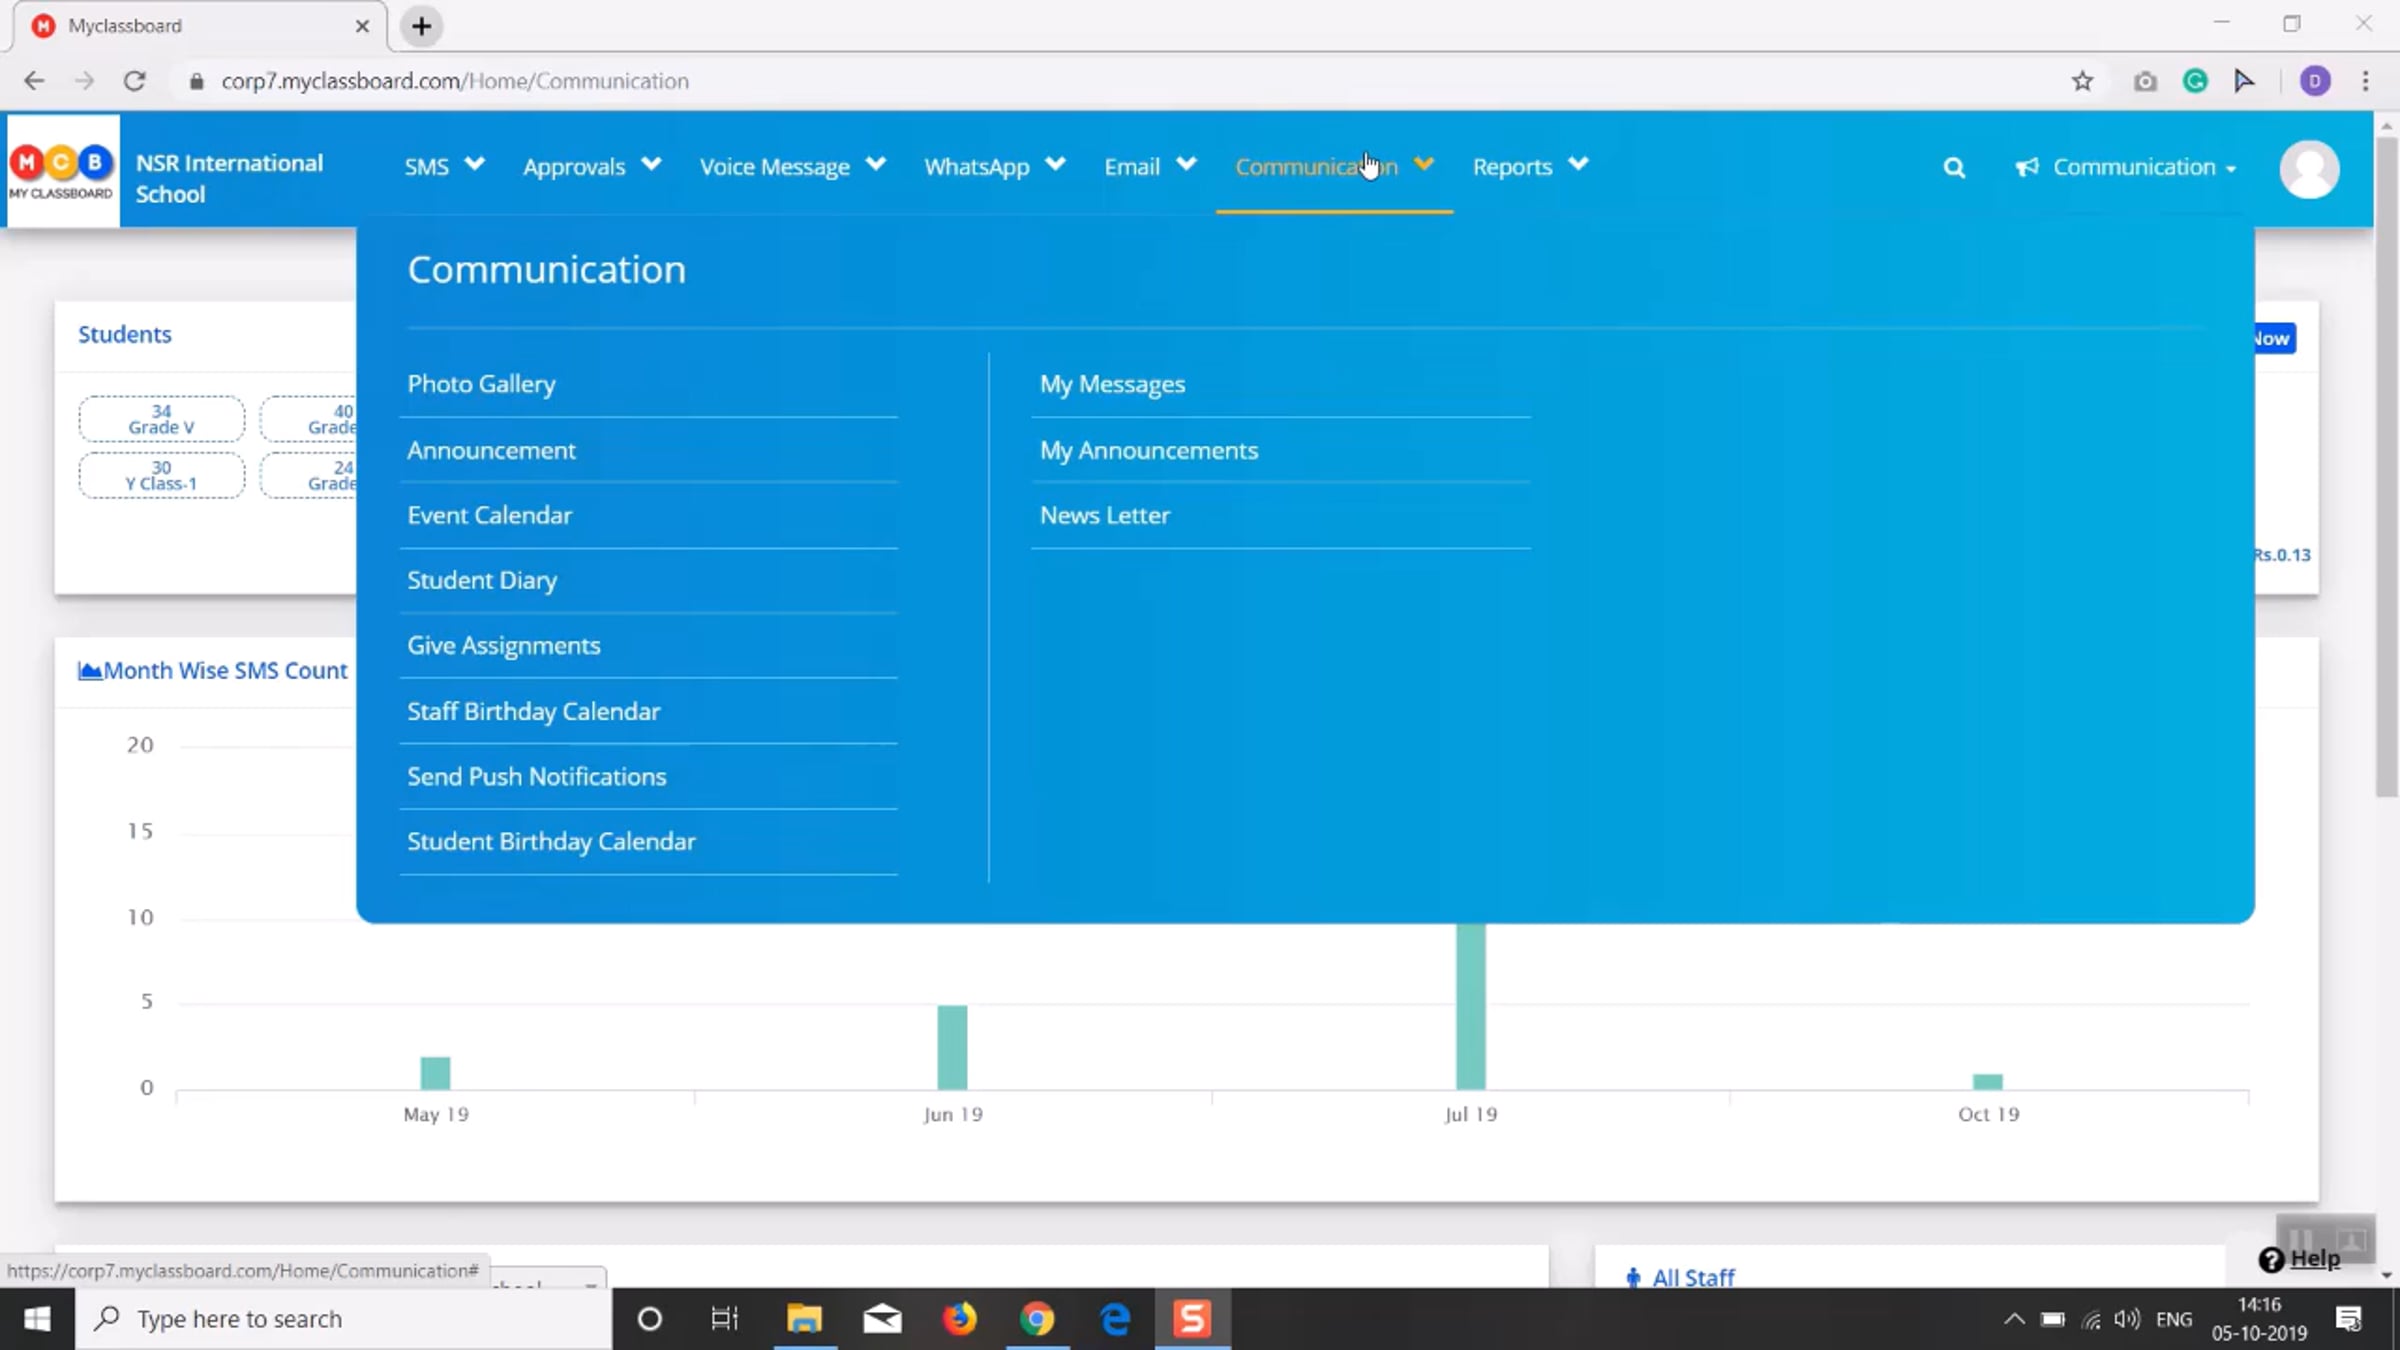Open the search magnifier icon in header
The width and height of the screenshot is (2400, 1350).
1953,168
